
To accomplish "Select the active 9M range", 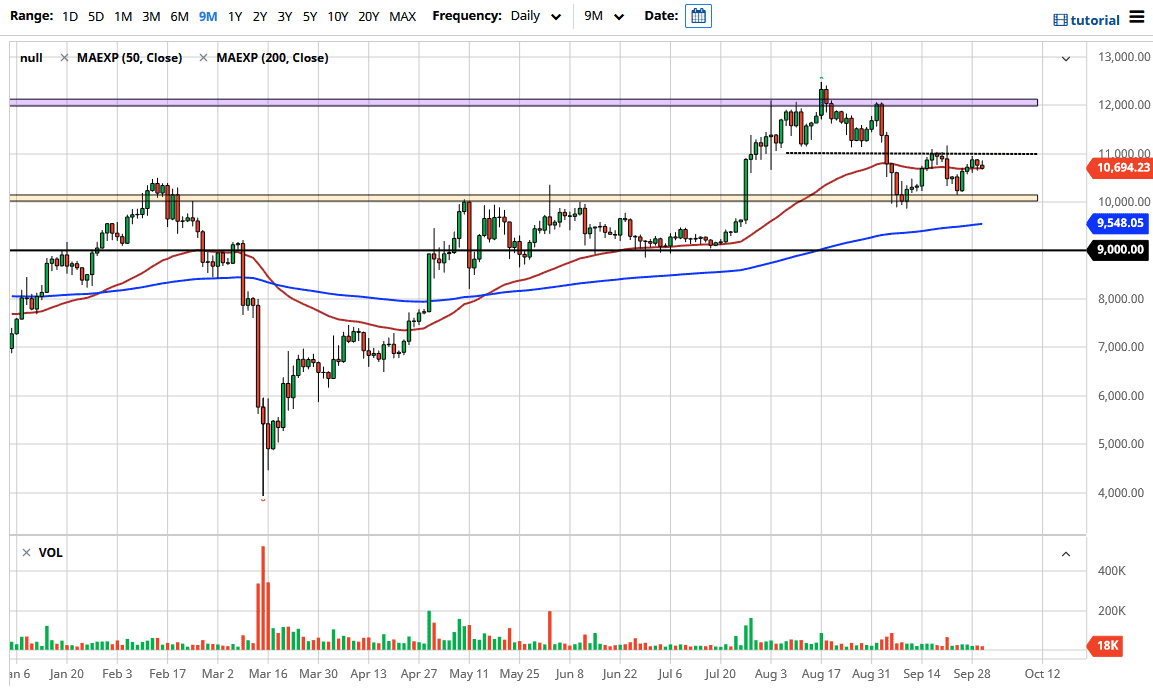I will [208, 16].
